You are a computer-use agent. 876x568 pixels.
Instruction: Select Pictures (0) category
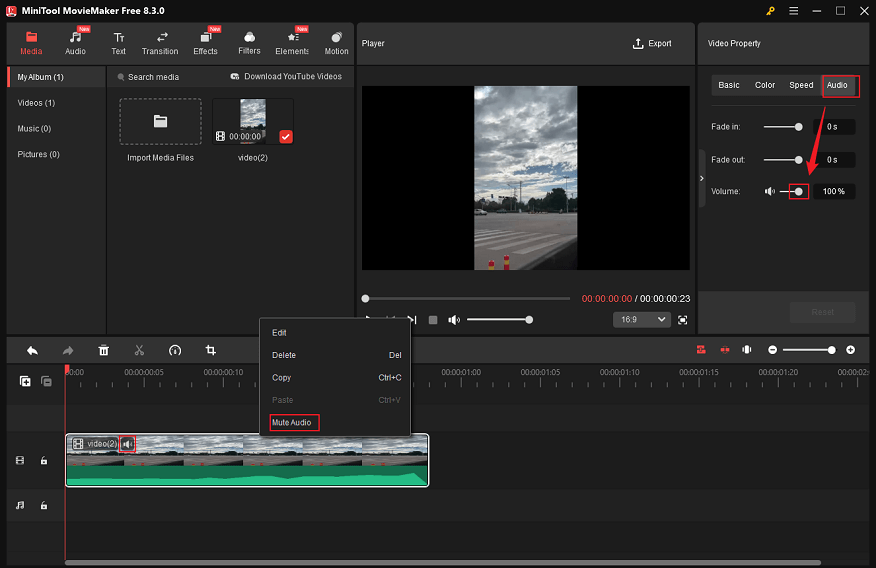click(39, 154)
